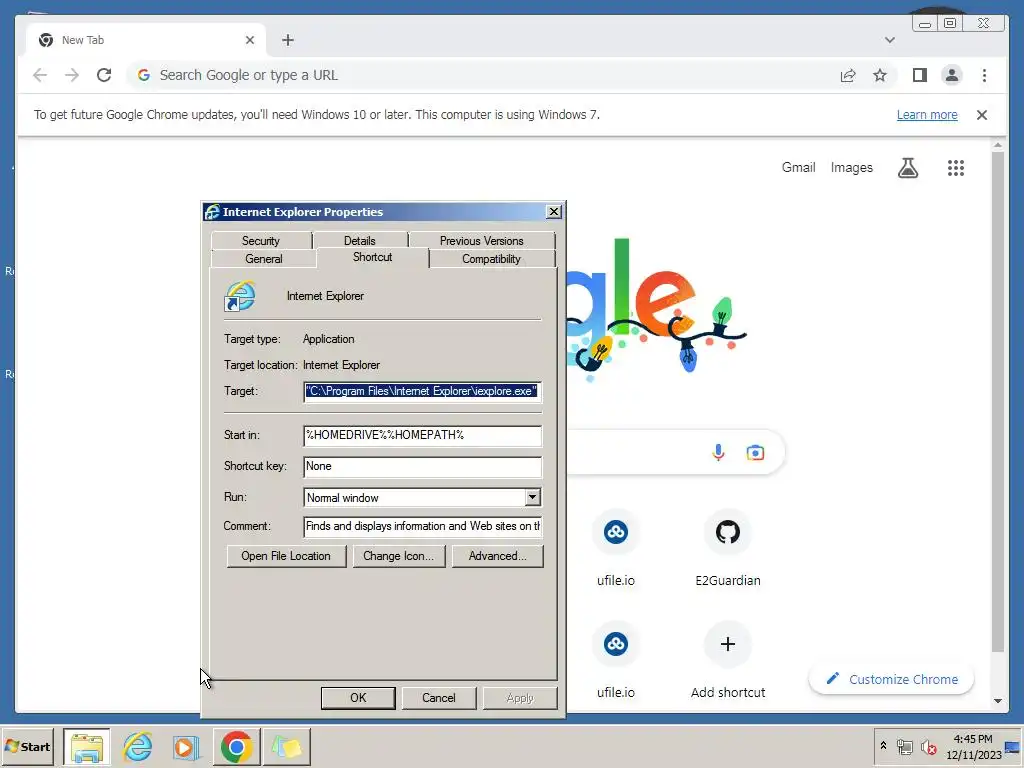This screenshot has width=1024, height=768.
Task: Confirm the Properties dialog with OK
Action: (358, 697)
